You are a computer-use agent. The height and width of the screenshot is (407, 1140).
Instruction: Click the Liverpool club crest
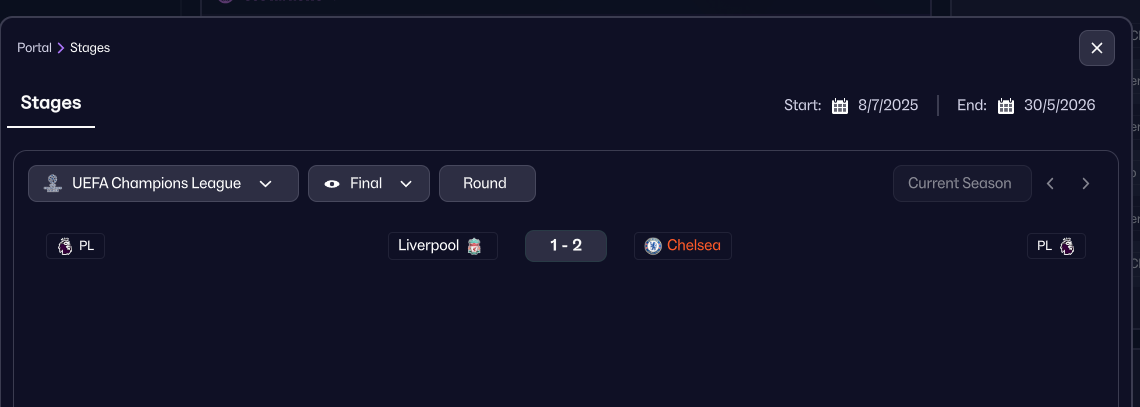[x=474, y=246]
